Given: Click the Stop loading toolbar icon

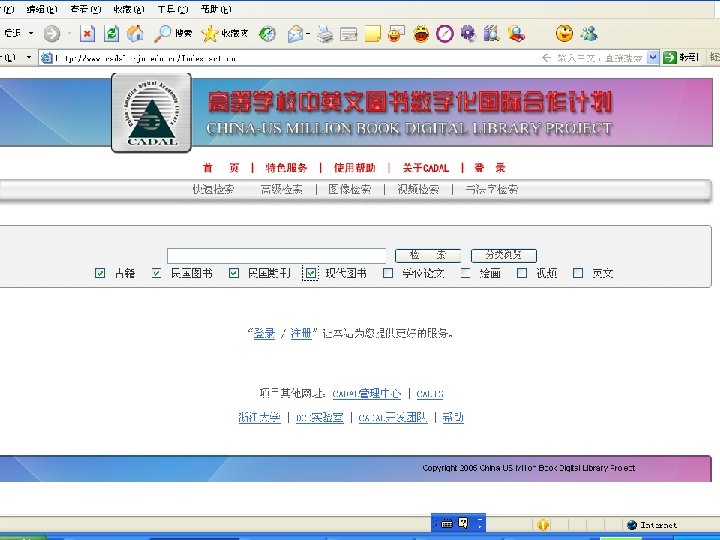Looking at the screenshot, I should pos(87,34).
